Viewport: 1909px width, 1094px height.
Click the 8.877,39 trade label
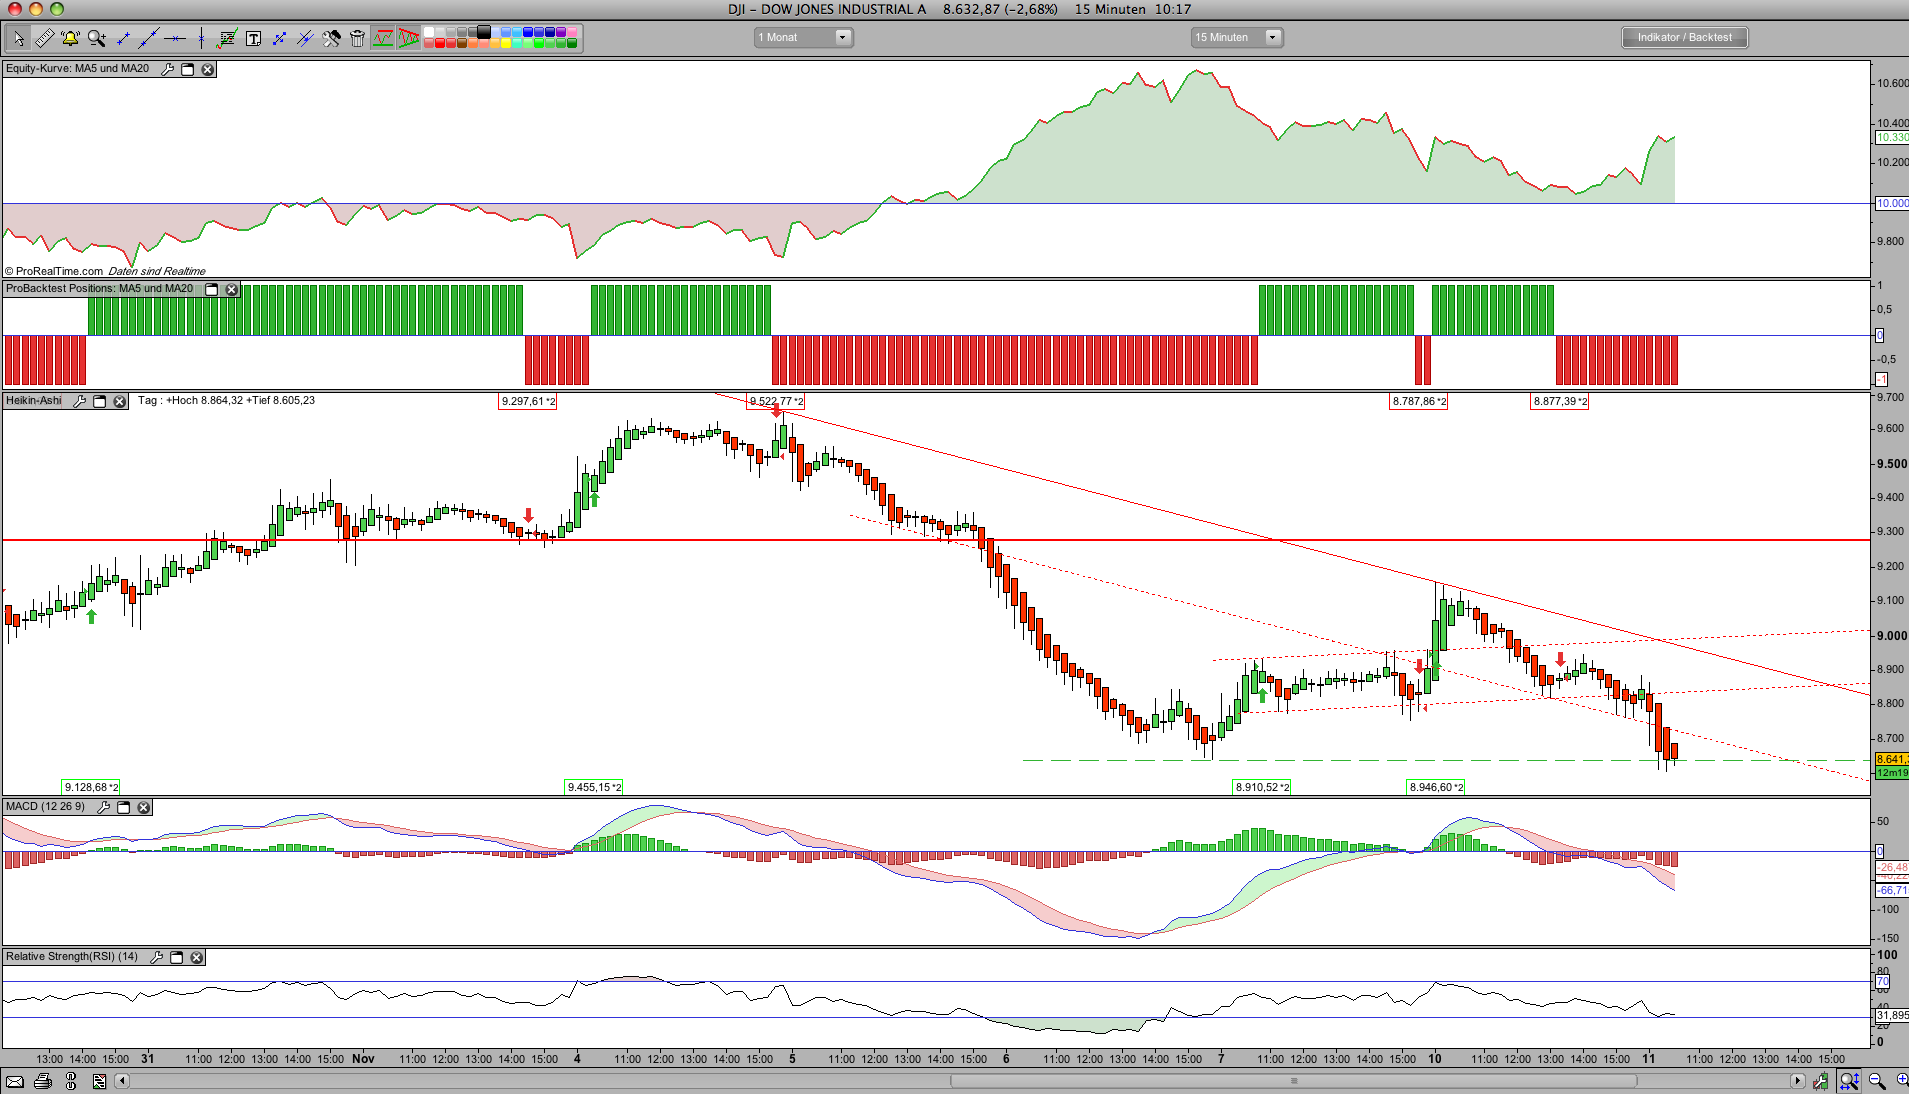pos(1560,401)
